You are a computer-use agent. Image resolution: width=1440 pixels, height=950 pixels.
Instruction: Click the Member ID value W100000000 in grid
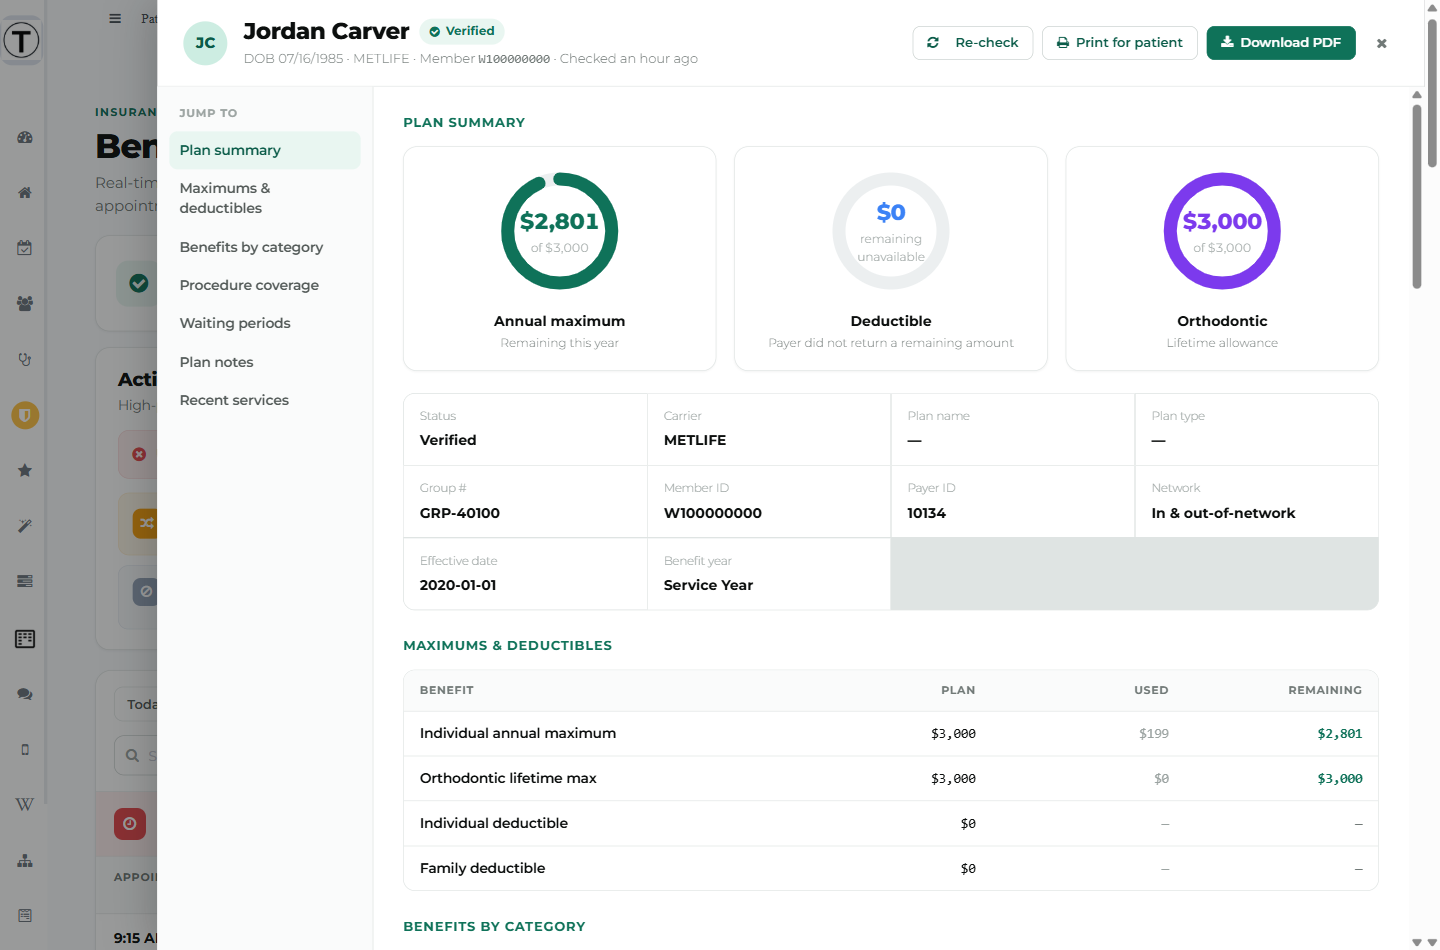(713, 513)
